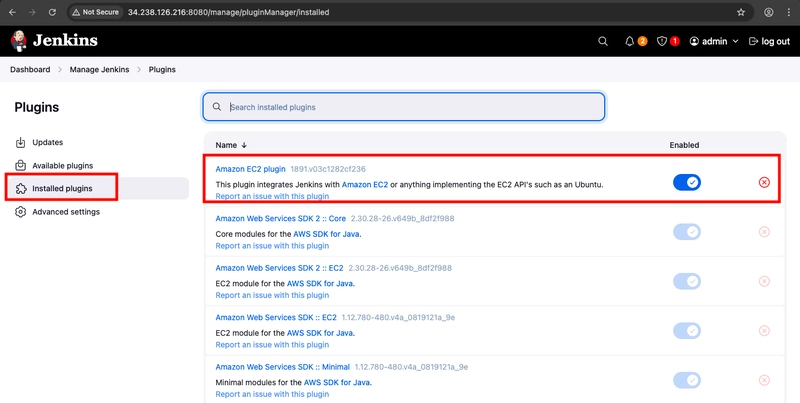Open the Amazon EC2 link in description
This screenshot has height=403, width=800.
point(365,185)
